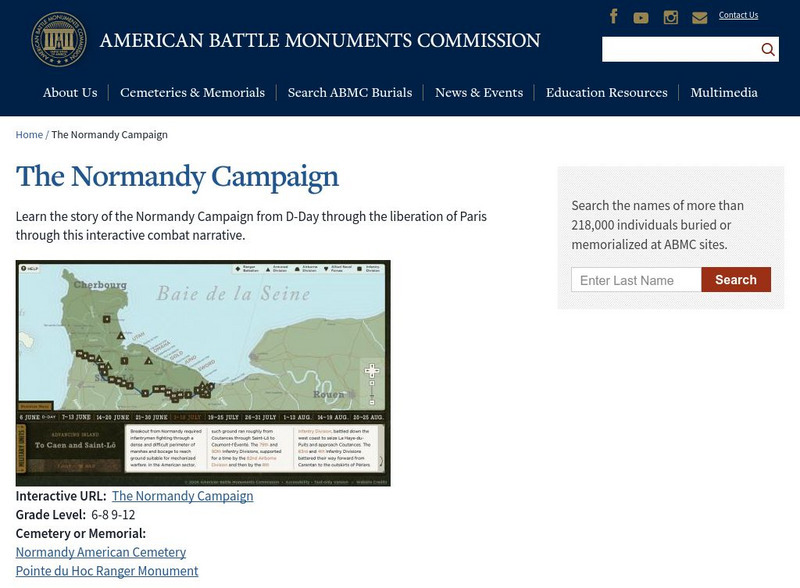Open the YouTube channel icon
This screenshot has width=800, height=588.
[x=641, y=17]
